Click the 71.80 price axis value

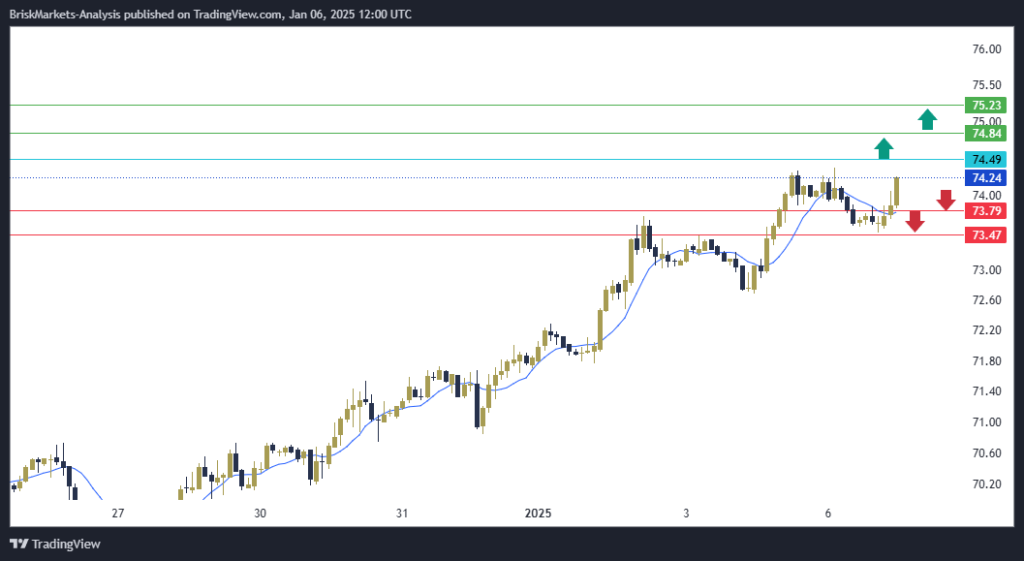point(986,361)
